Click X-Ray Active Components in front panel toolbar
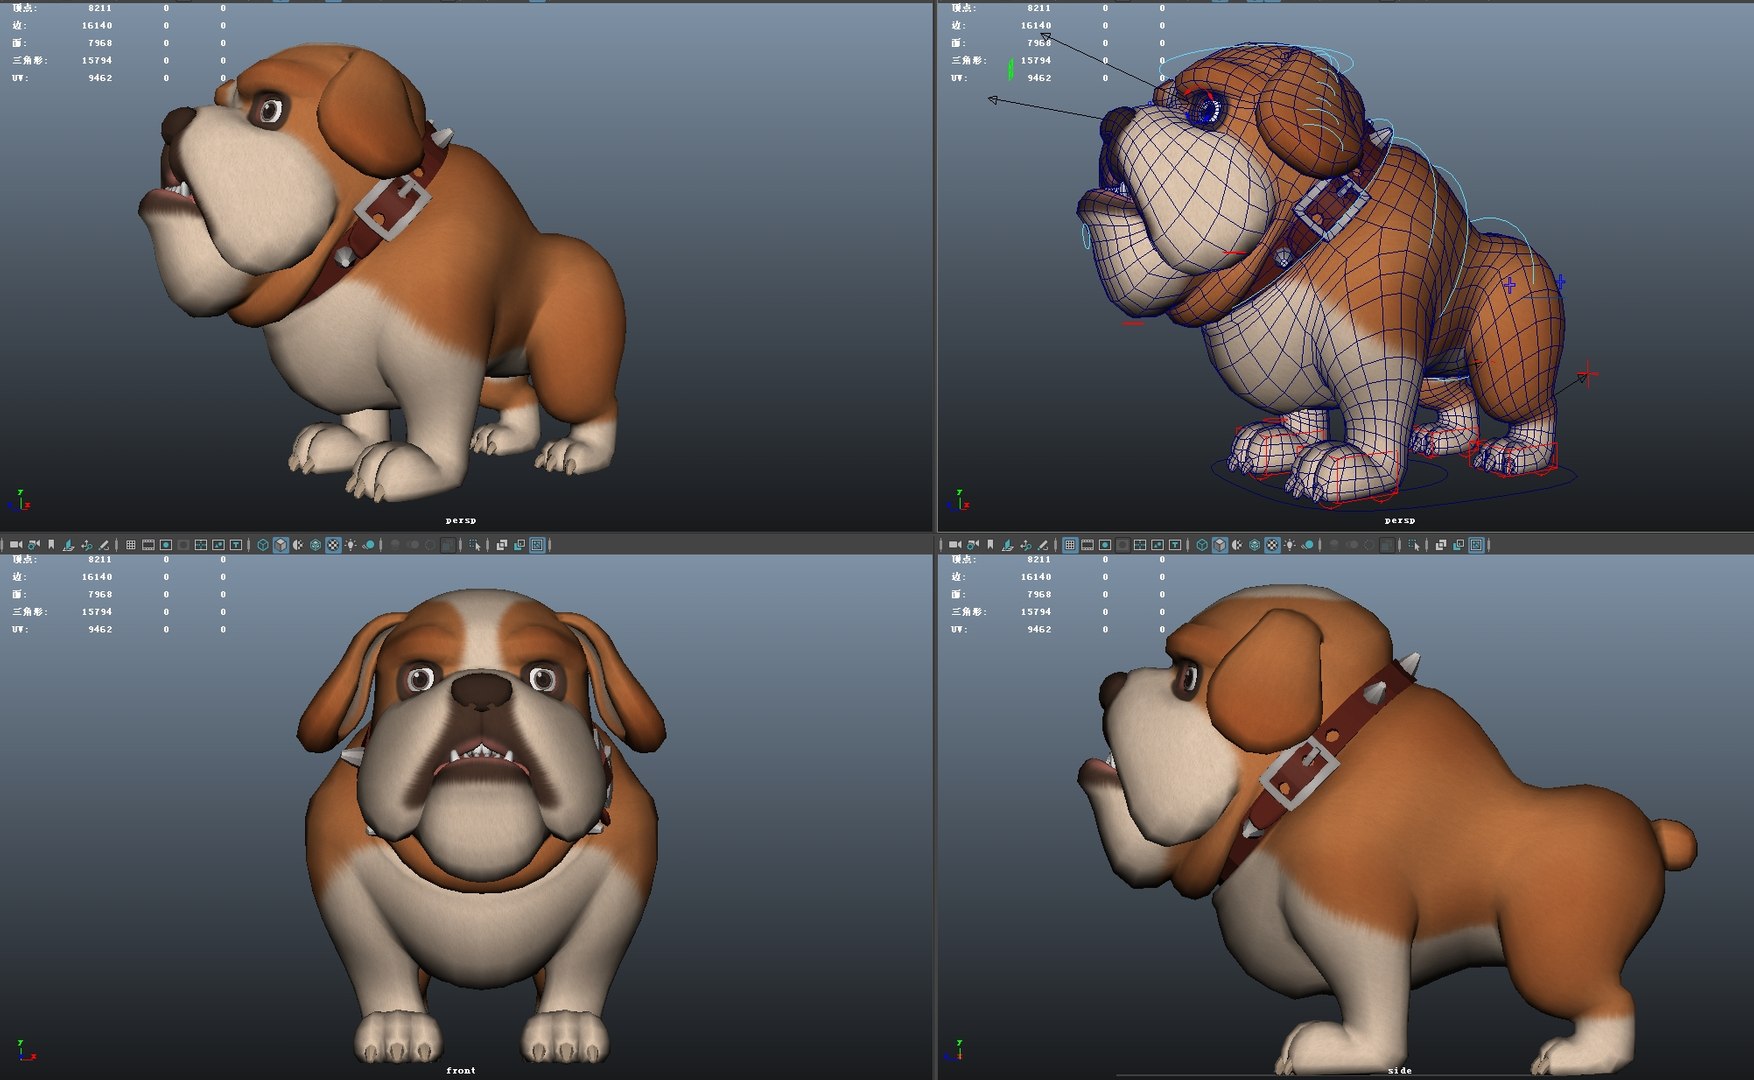This screenshot has height=1080, width=1754. pyautogui.click(x=519, y=545)
